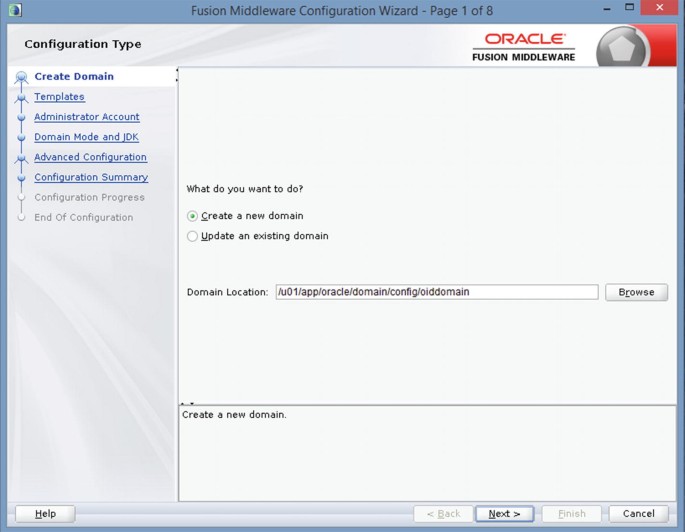685x532 pixels.
Task: Jump to Domain Mode and JDK step
Action: [x=86, y=137]
